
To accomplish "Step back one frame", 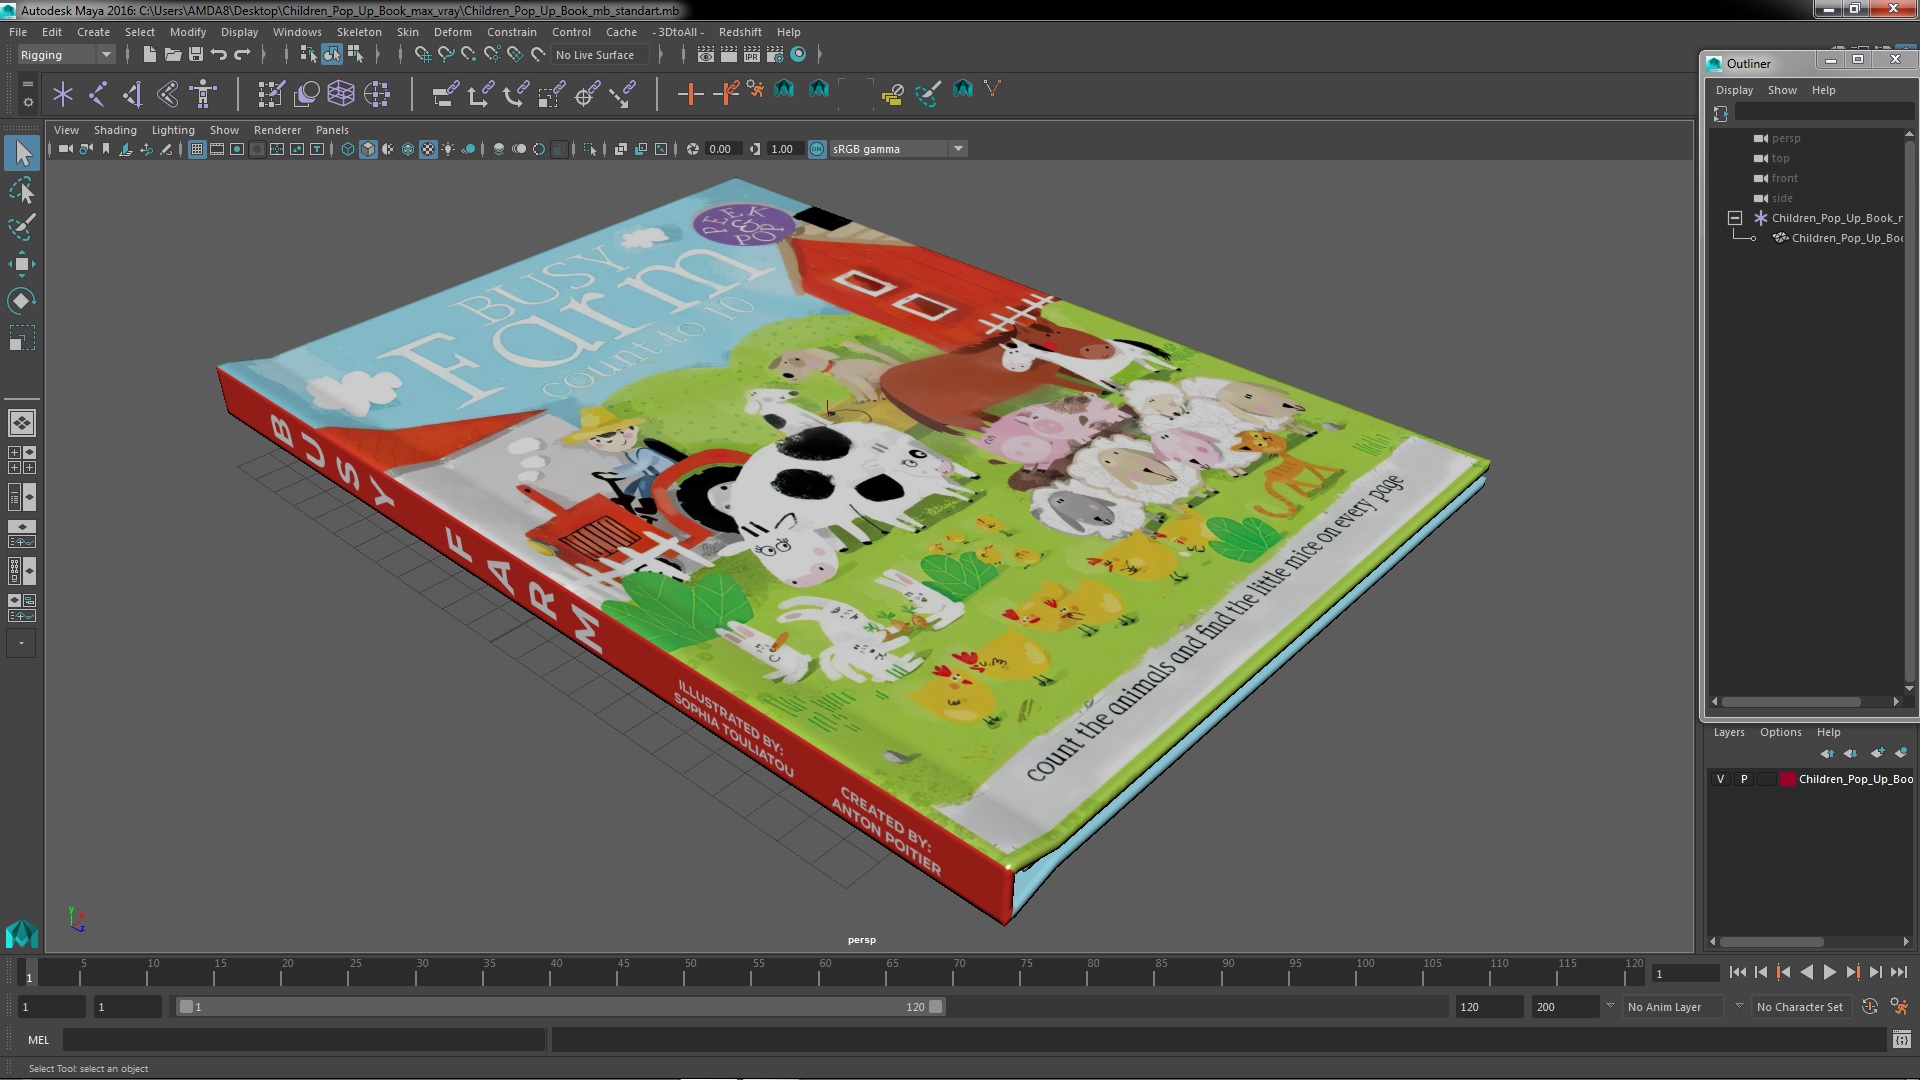I will click(1761, 972).
